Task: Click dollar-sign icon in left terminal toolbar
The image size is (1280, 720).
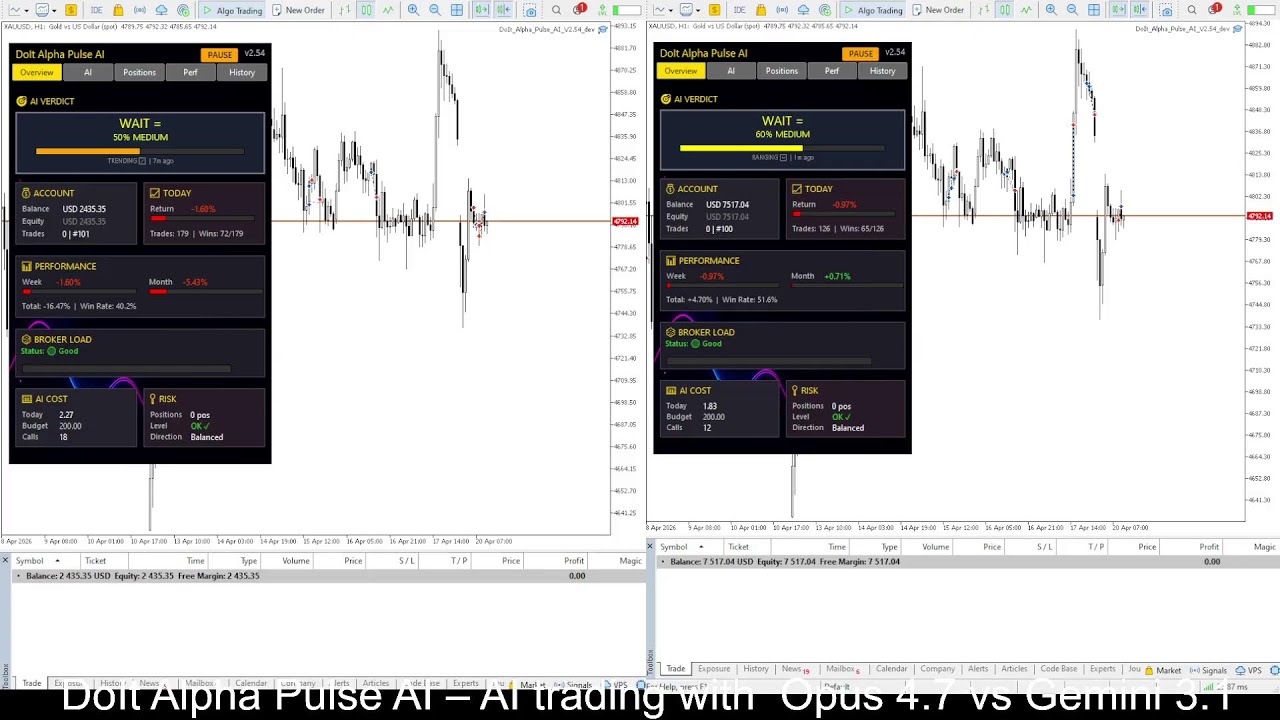Action: click(x=71, y=10)
